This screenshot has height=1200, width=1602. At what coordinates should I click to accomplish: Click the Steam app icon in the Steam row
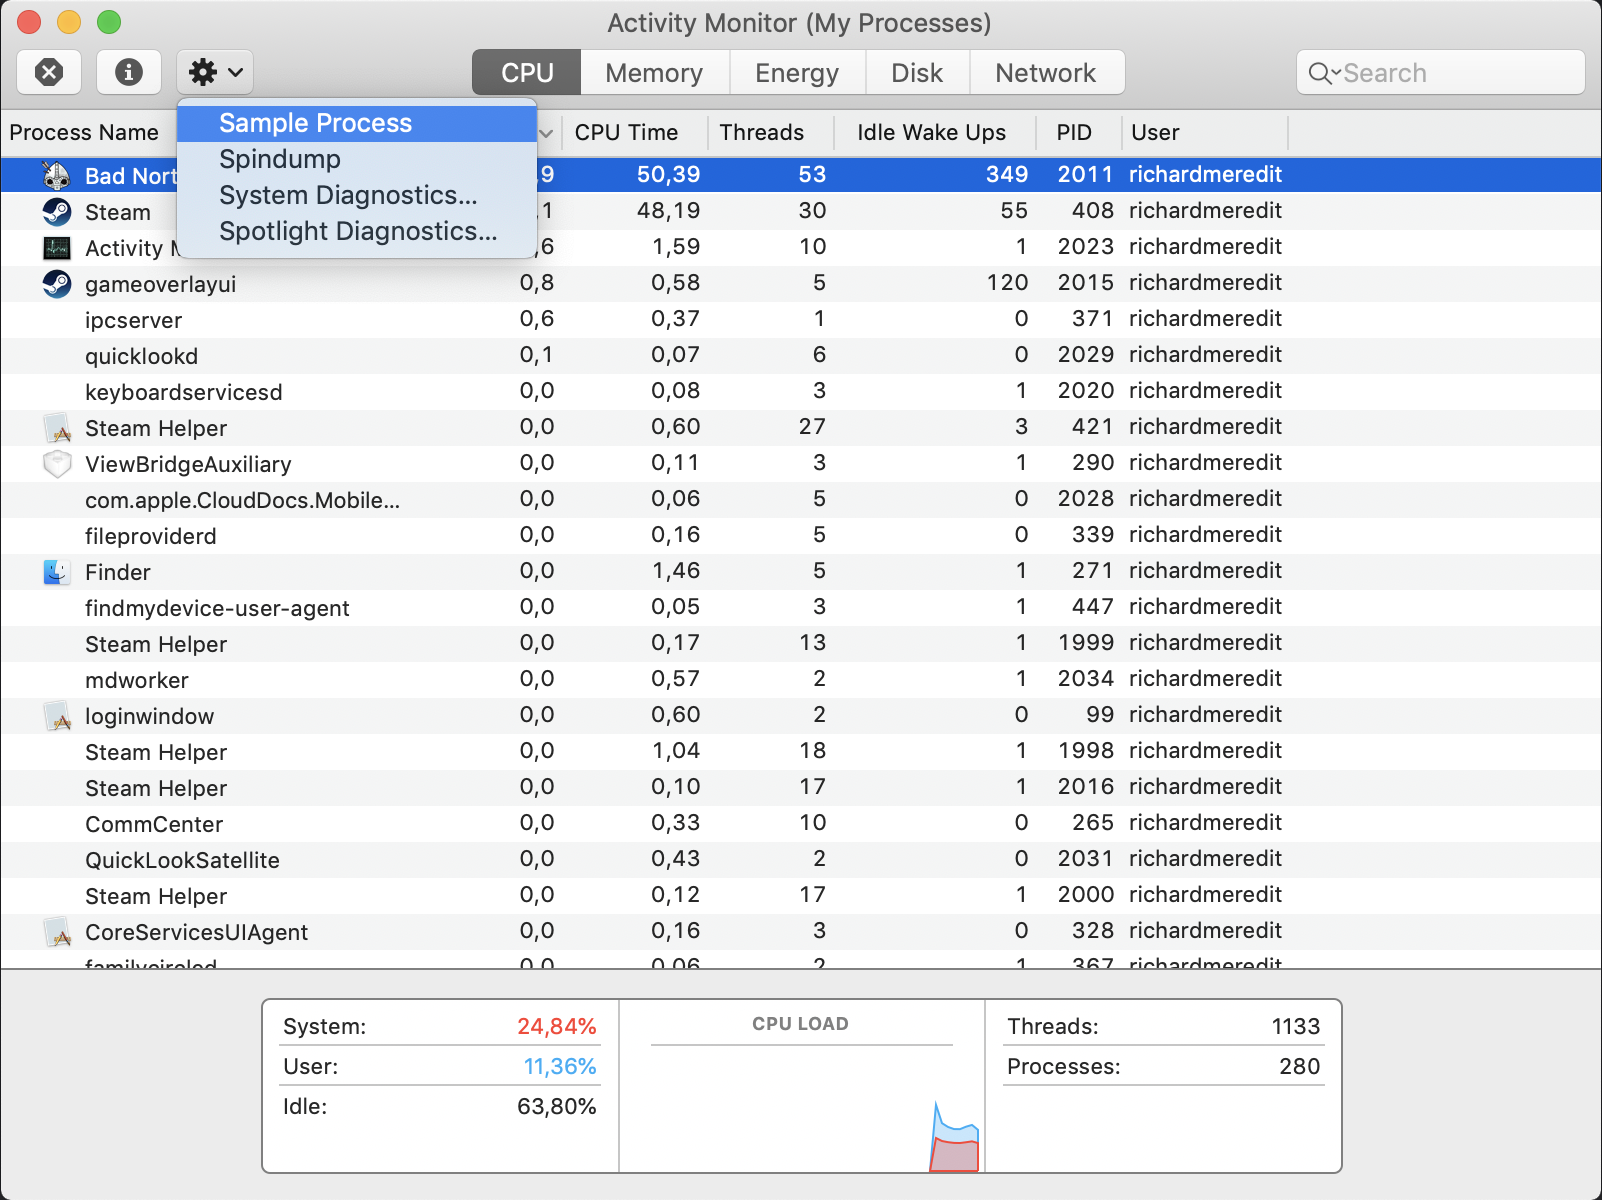(57, 211)
